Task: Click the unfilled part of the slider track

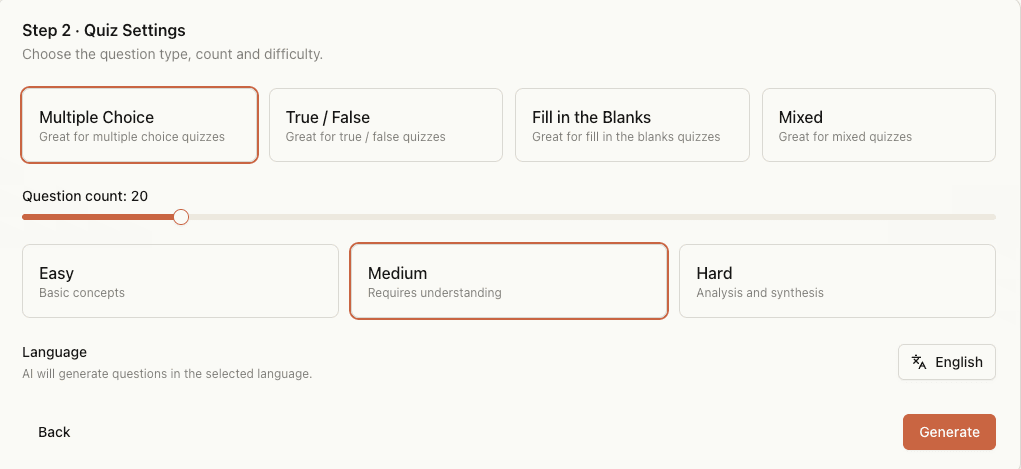Action: point(590,216)
